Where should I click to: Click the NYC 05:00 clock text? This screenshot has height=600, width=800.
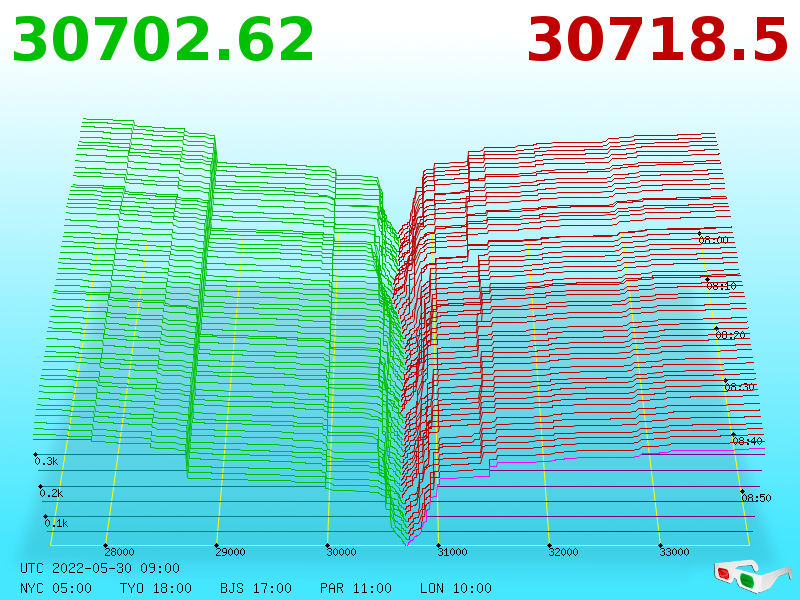(x=56, y=588)
